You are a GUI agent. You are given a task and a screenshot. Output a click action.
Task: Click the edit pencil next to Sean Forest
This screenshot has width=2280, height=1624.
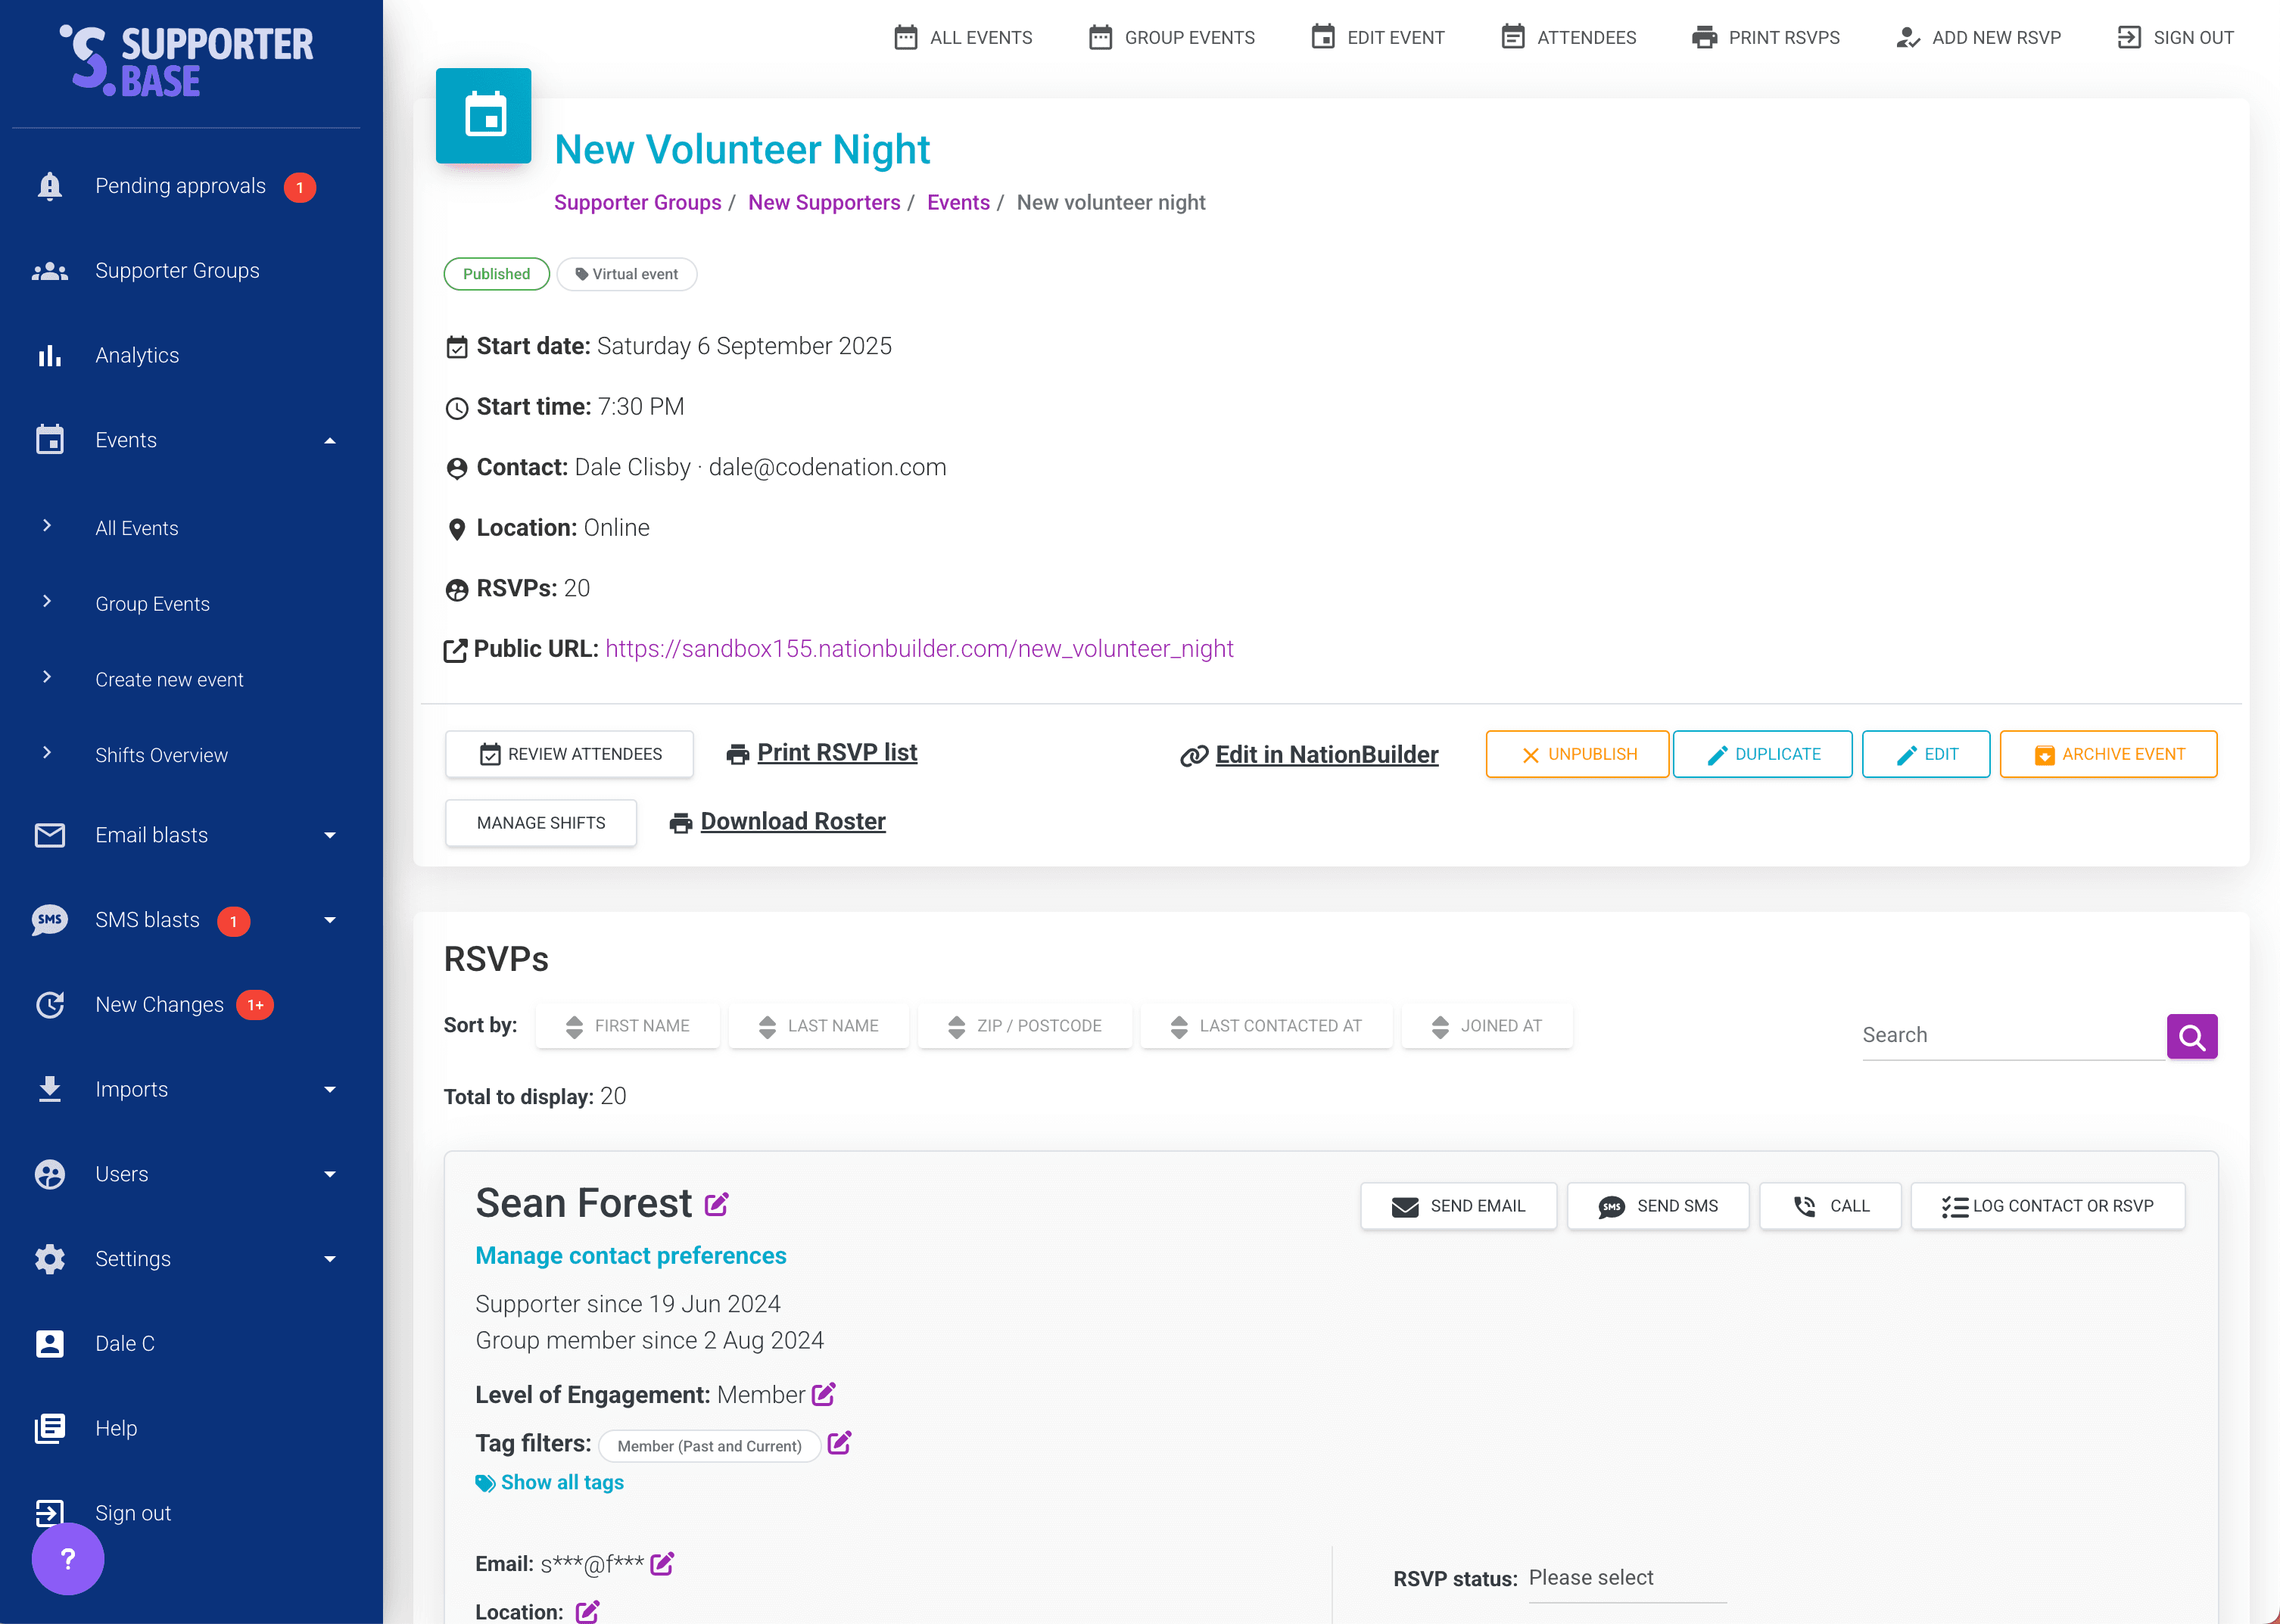point(716,1204)
